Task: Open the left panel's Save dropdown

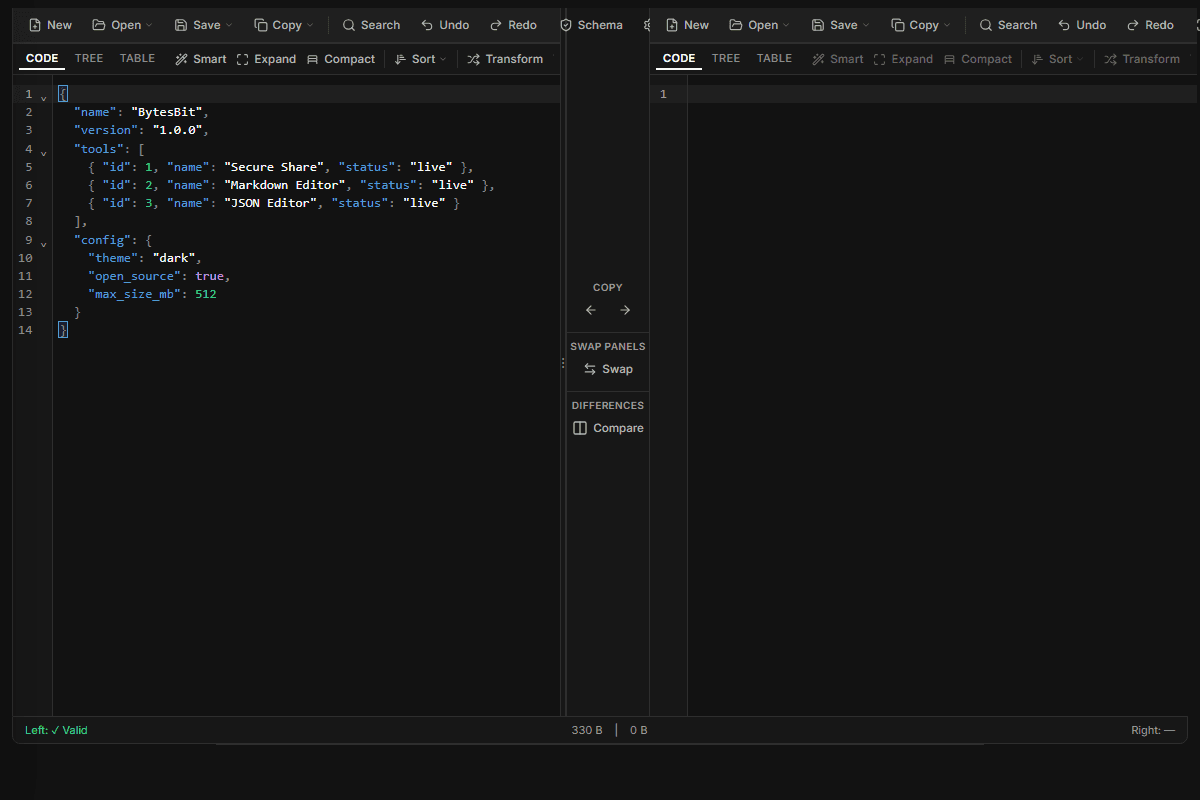Action: pyautogui.click(x=203, y=25)
